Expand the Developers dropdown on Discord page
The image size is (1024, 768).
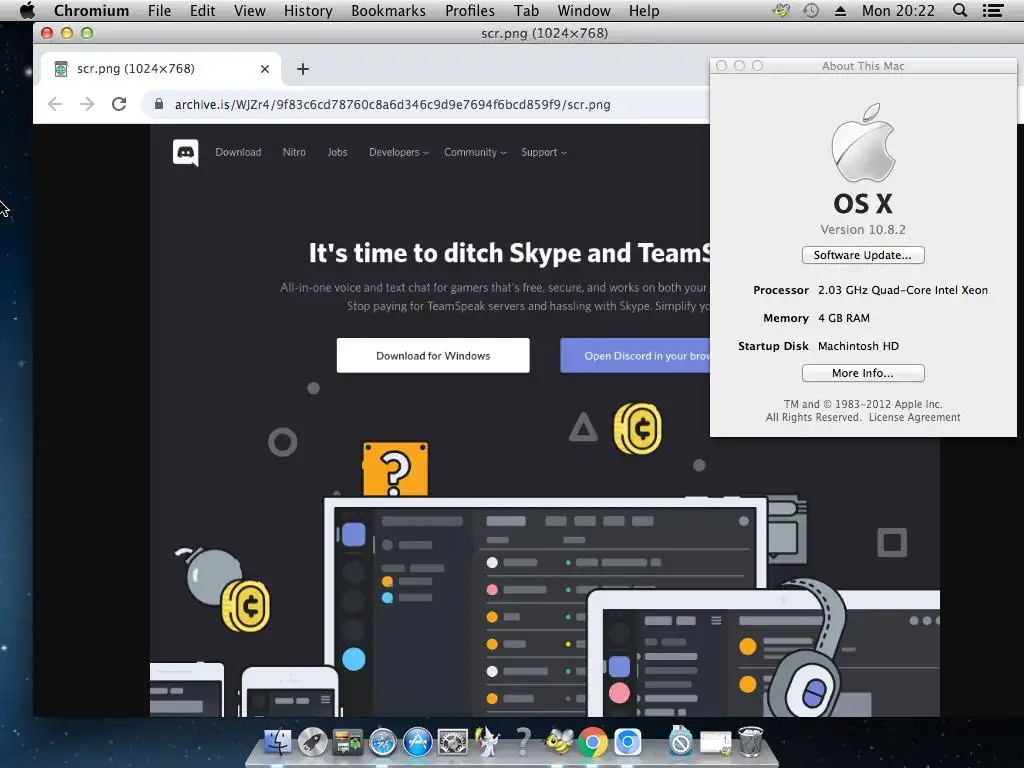[x=398, y=152]
